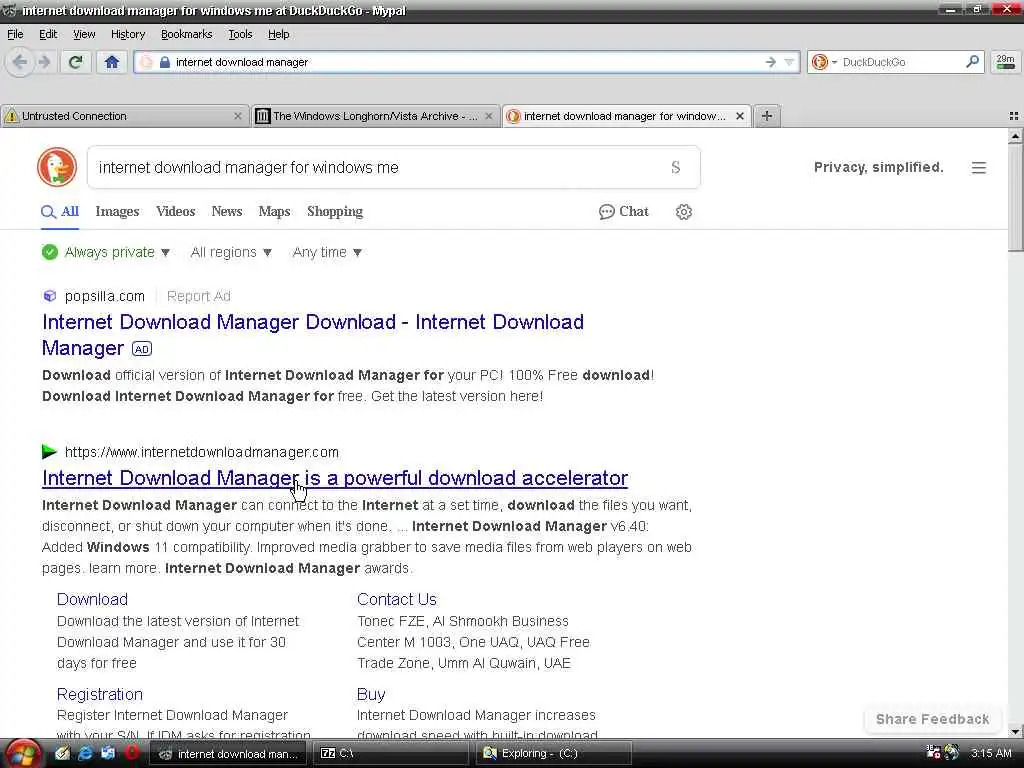
Task: Open the History menu
Action: (x=127, y=34)
